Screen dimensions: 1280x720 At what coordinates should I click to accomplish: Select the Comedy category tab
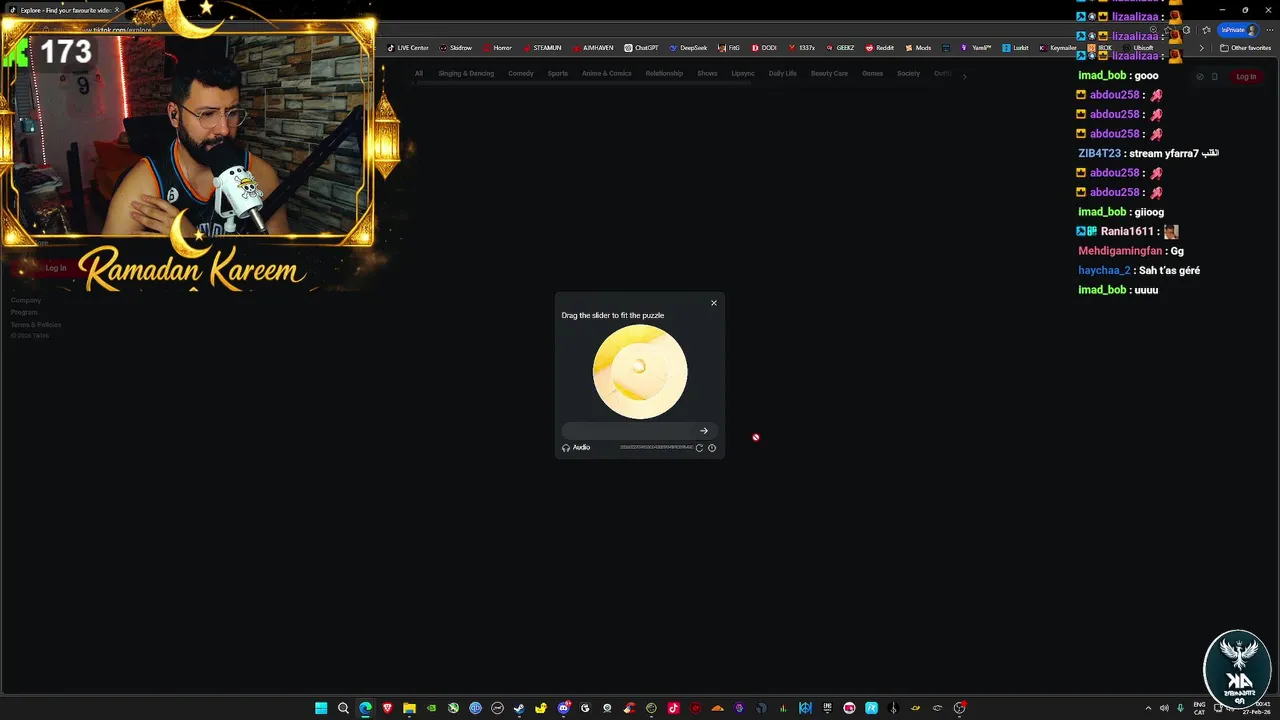(x=521, y=73)
